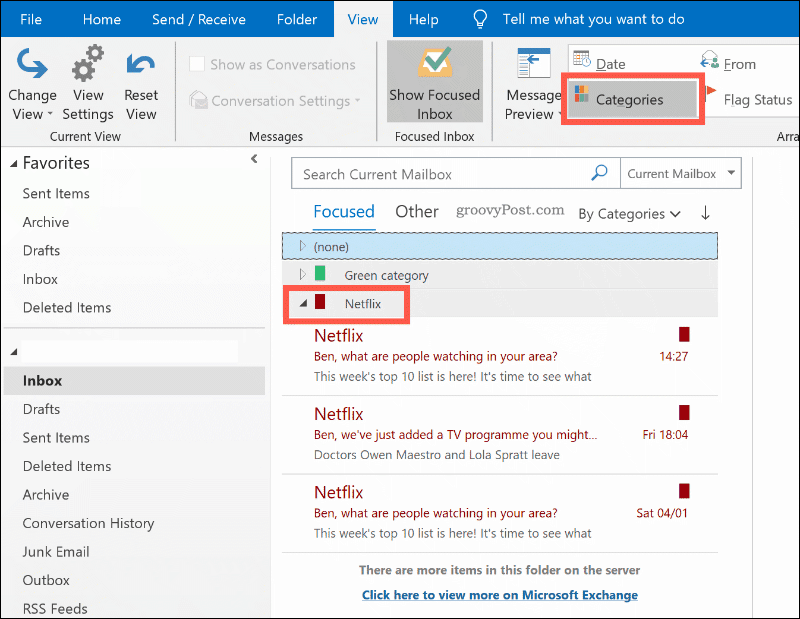800x619 pixels.
Task: Open View Settings
Action: click(x=88, y=80)
